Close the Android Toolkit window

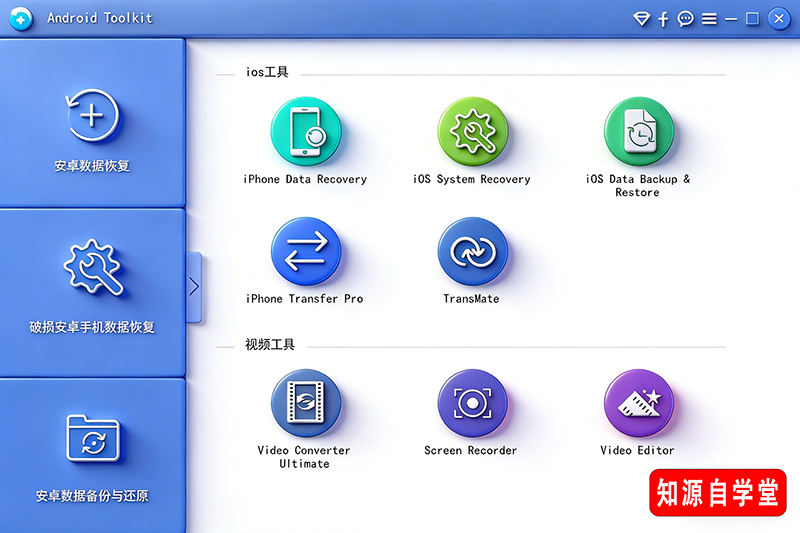click(x=779, y=19)
